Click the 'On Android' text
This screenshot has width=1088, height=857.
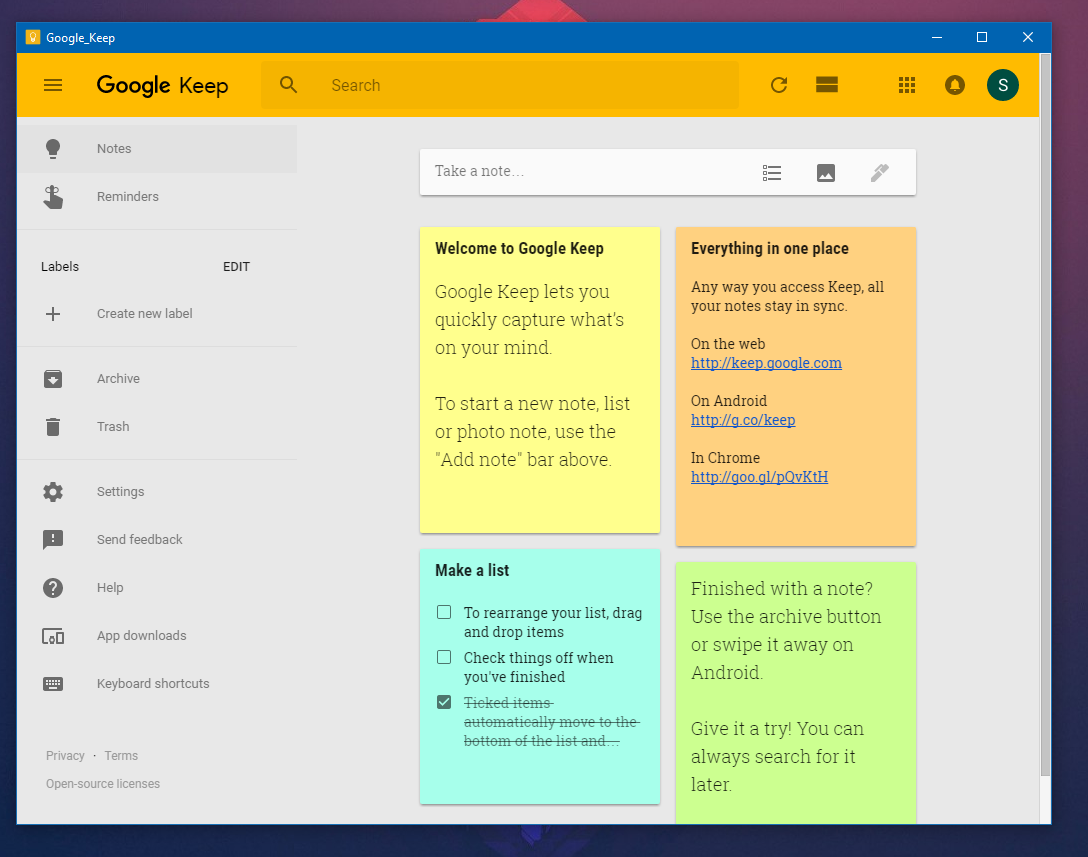[x=729, y=401]
